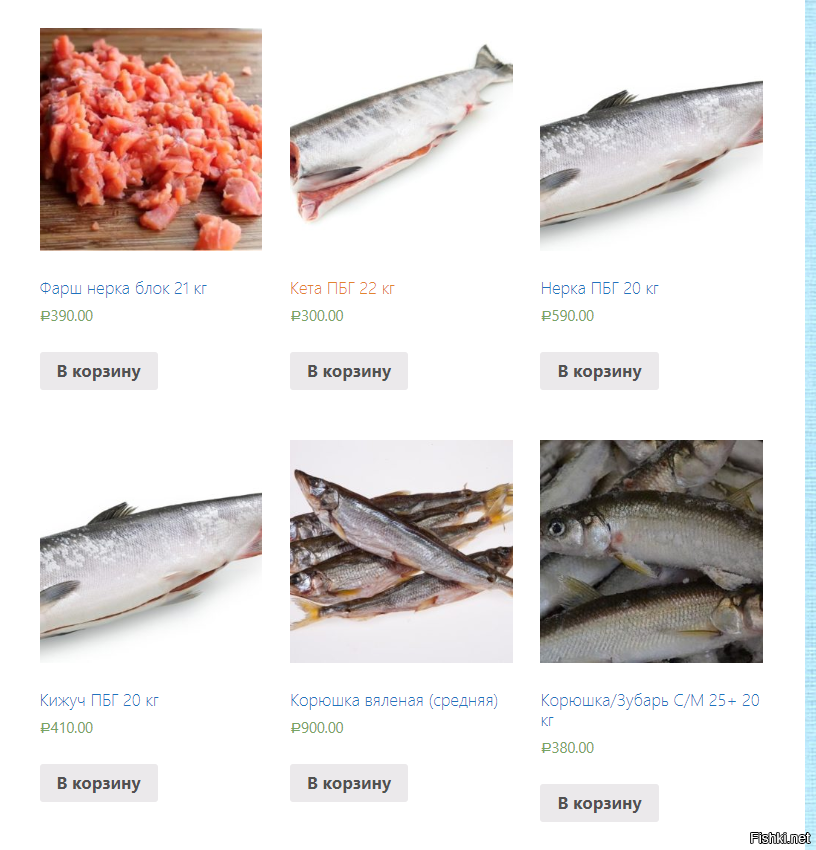Image resolution: width=816 pixels, height=850 pixels.
Task: Open the Корюшка вяленая (средняя) link
Action: [x=394, y=700]
